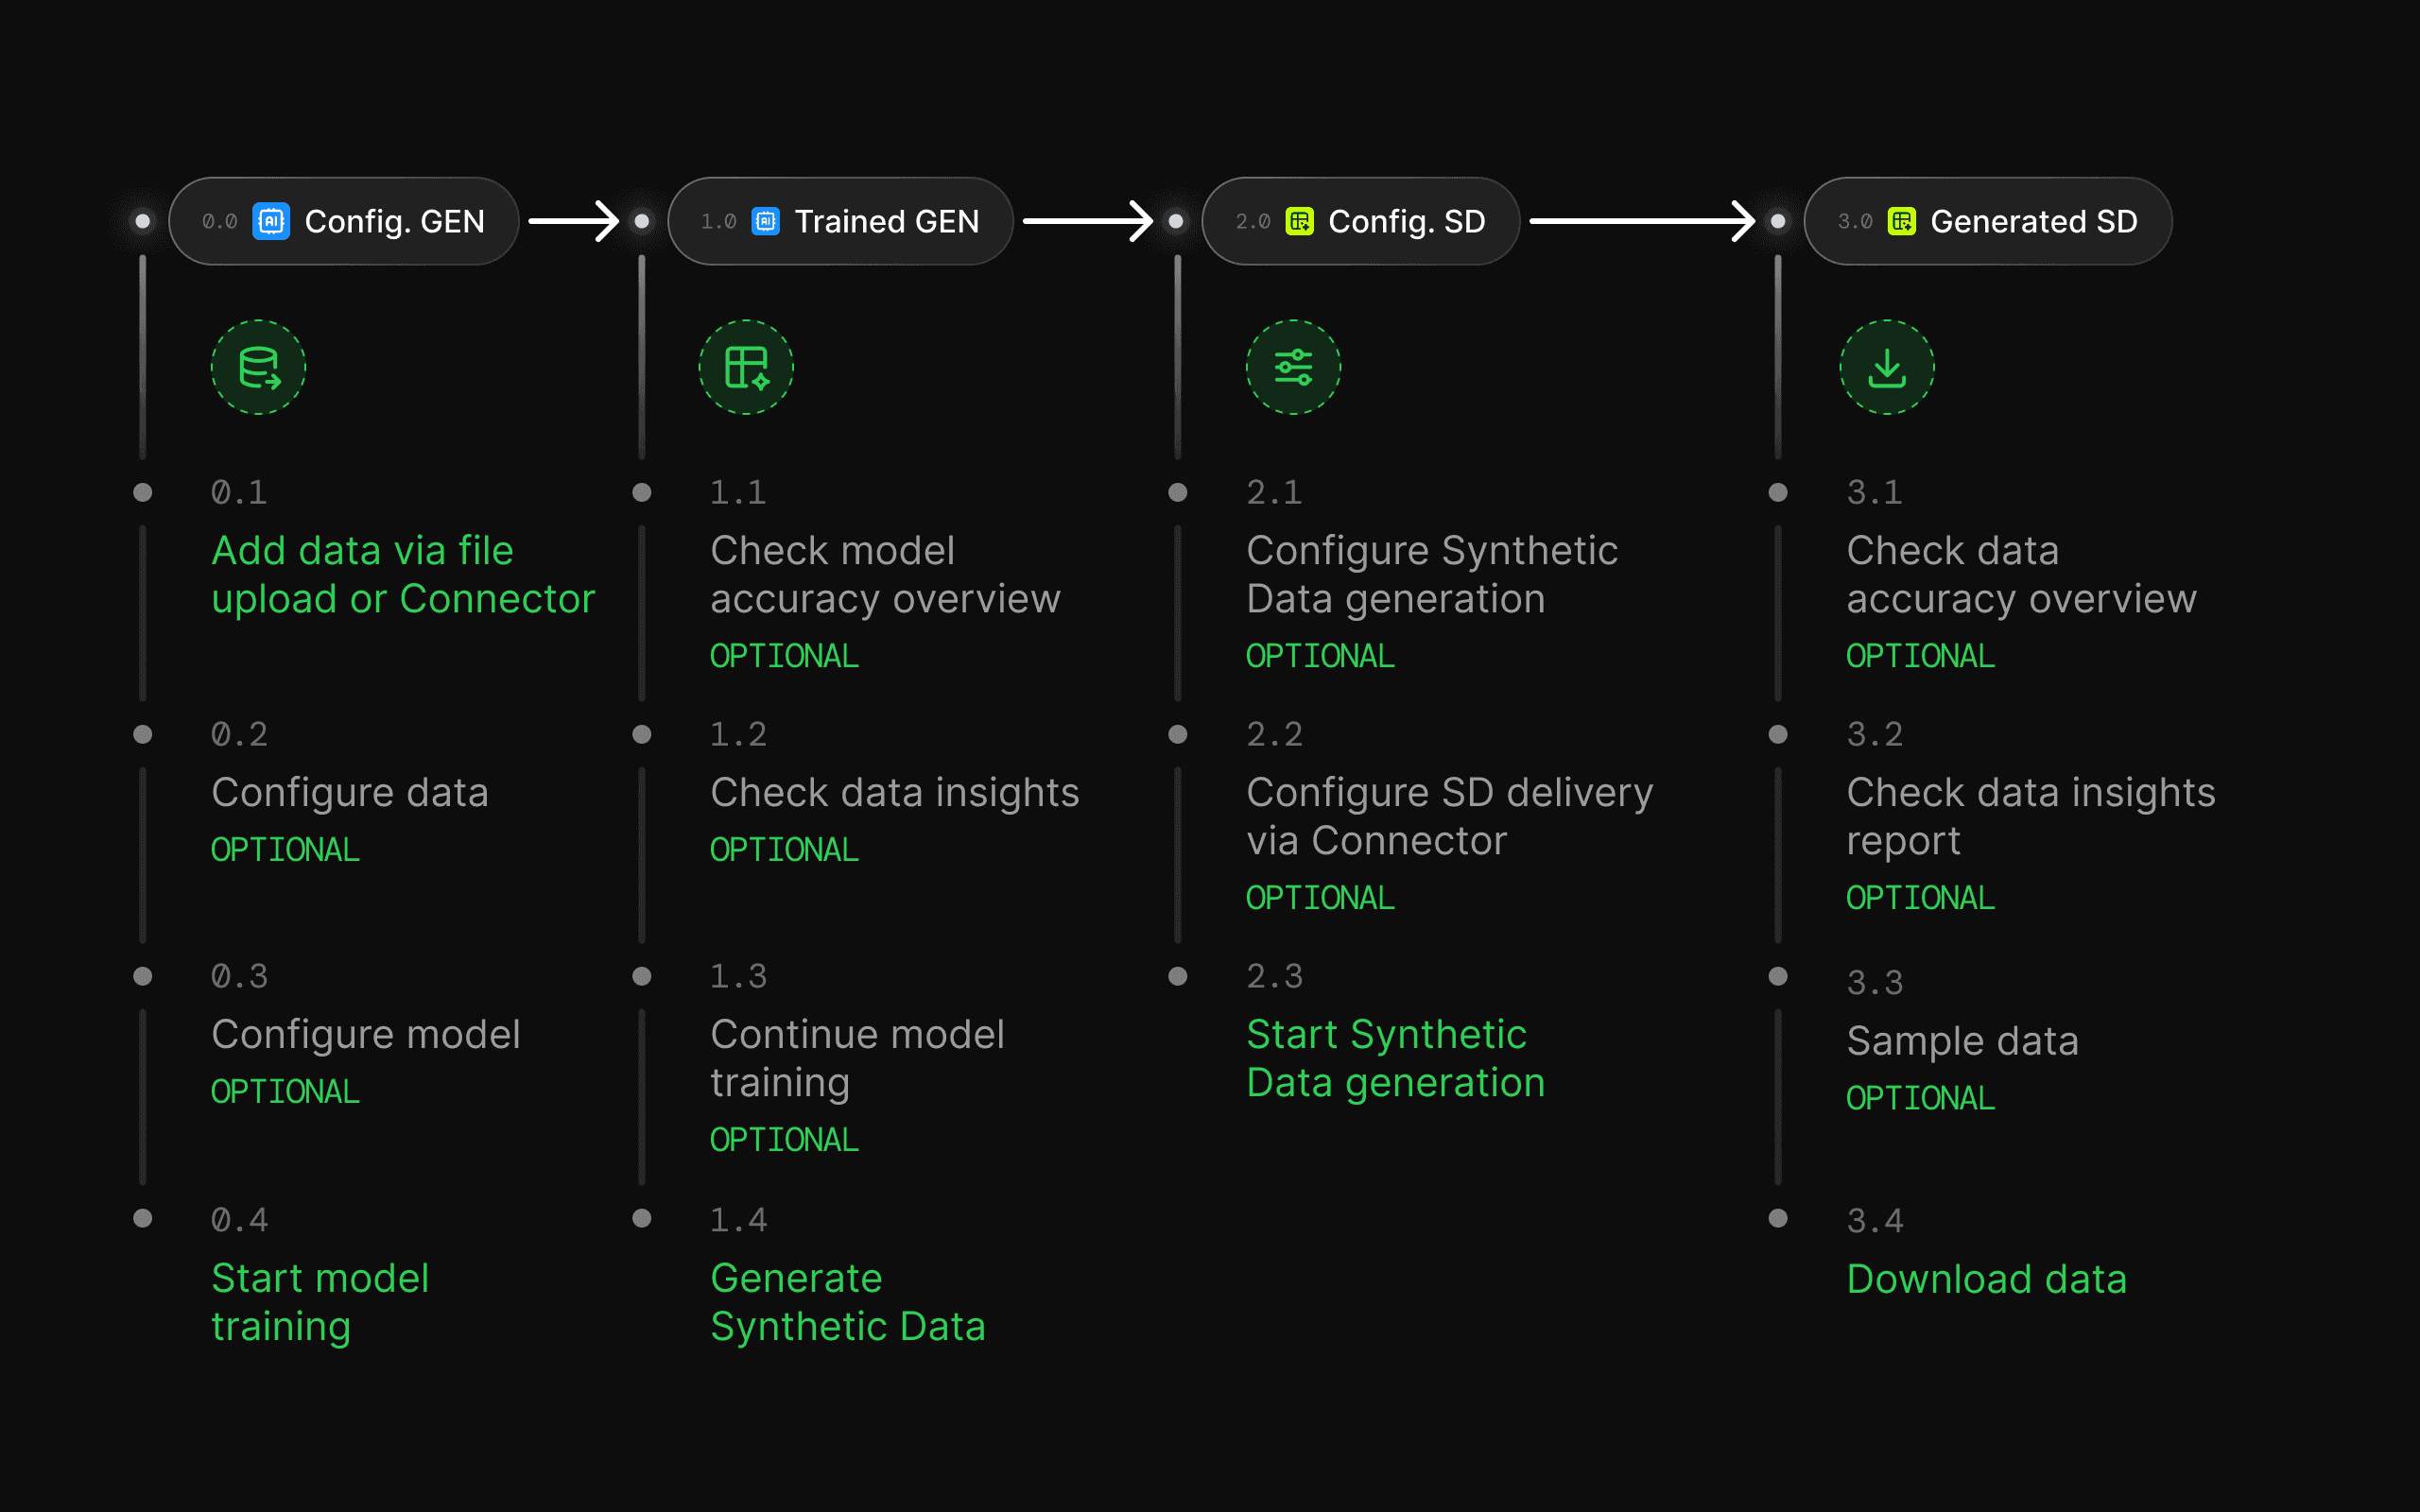Click green table icon in Generated SD pill
This screenshot has height=1512, width=2420.
coord(1901,221)
